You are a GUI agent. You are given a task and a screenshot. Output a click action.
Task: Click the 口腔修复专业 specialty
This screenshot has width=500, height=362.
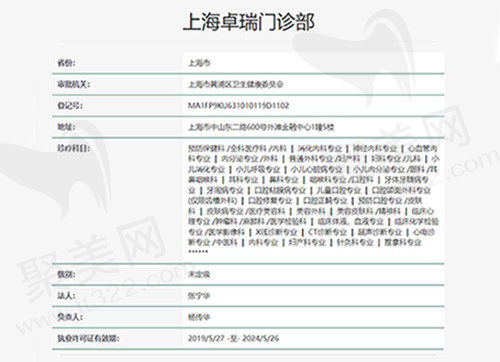pyautogui.click(x=270, y=201)
